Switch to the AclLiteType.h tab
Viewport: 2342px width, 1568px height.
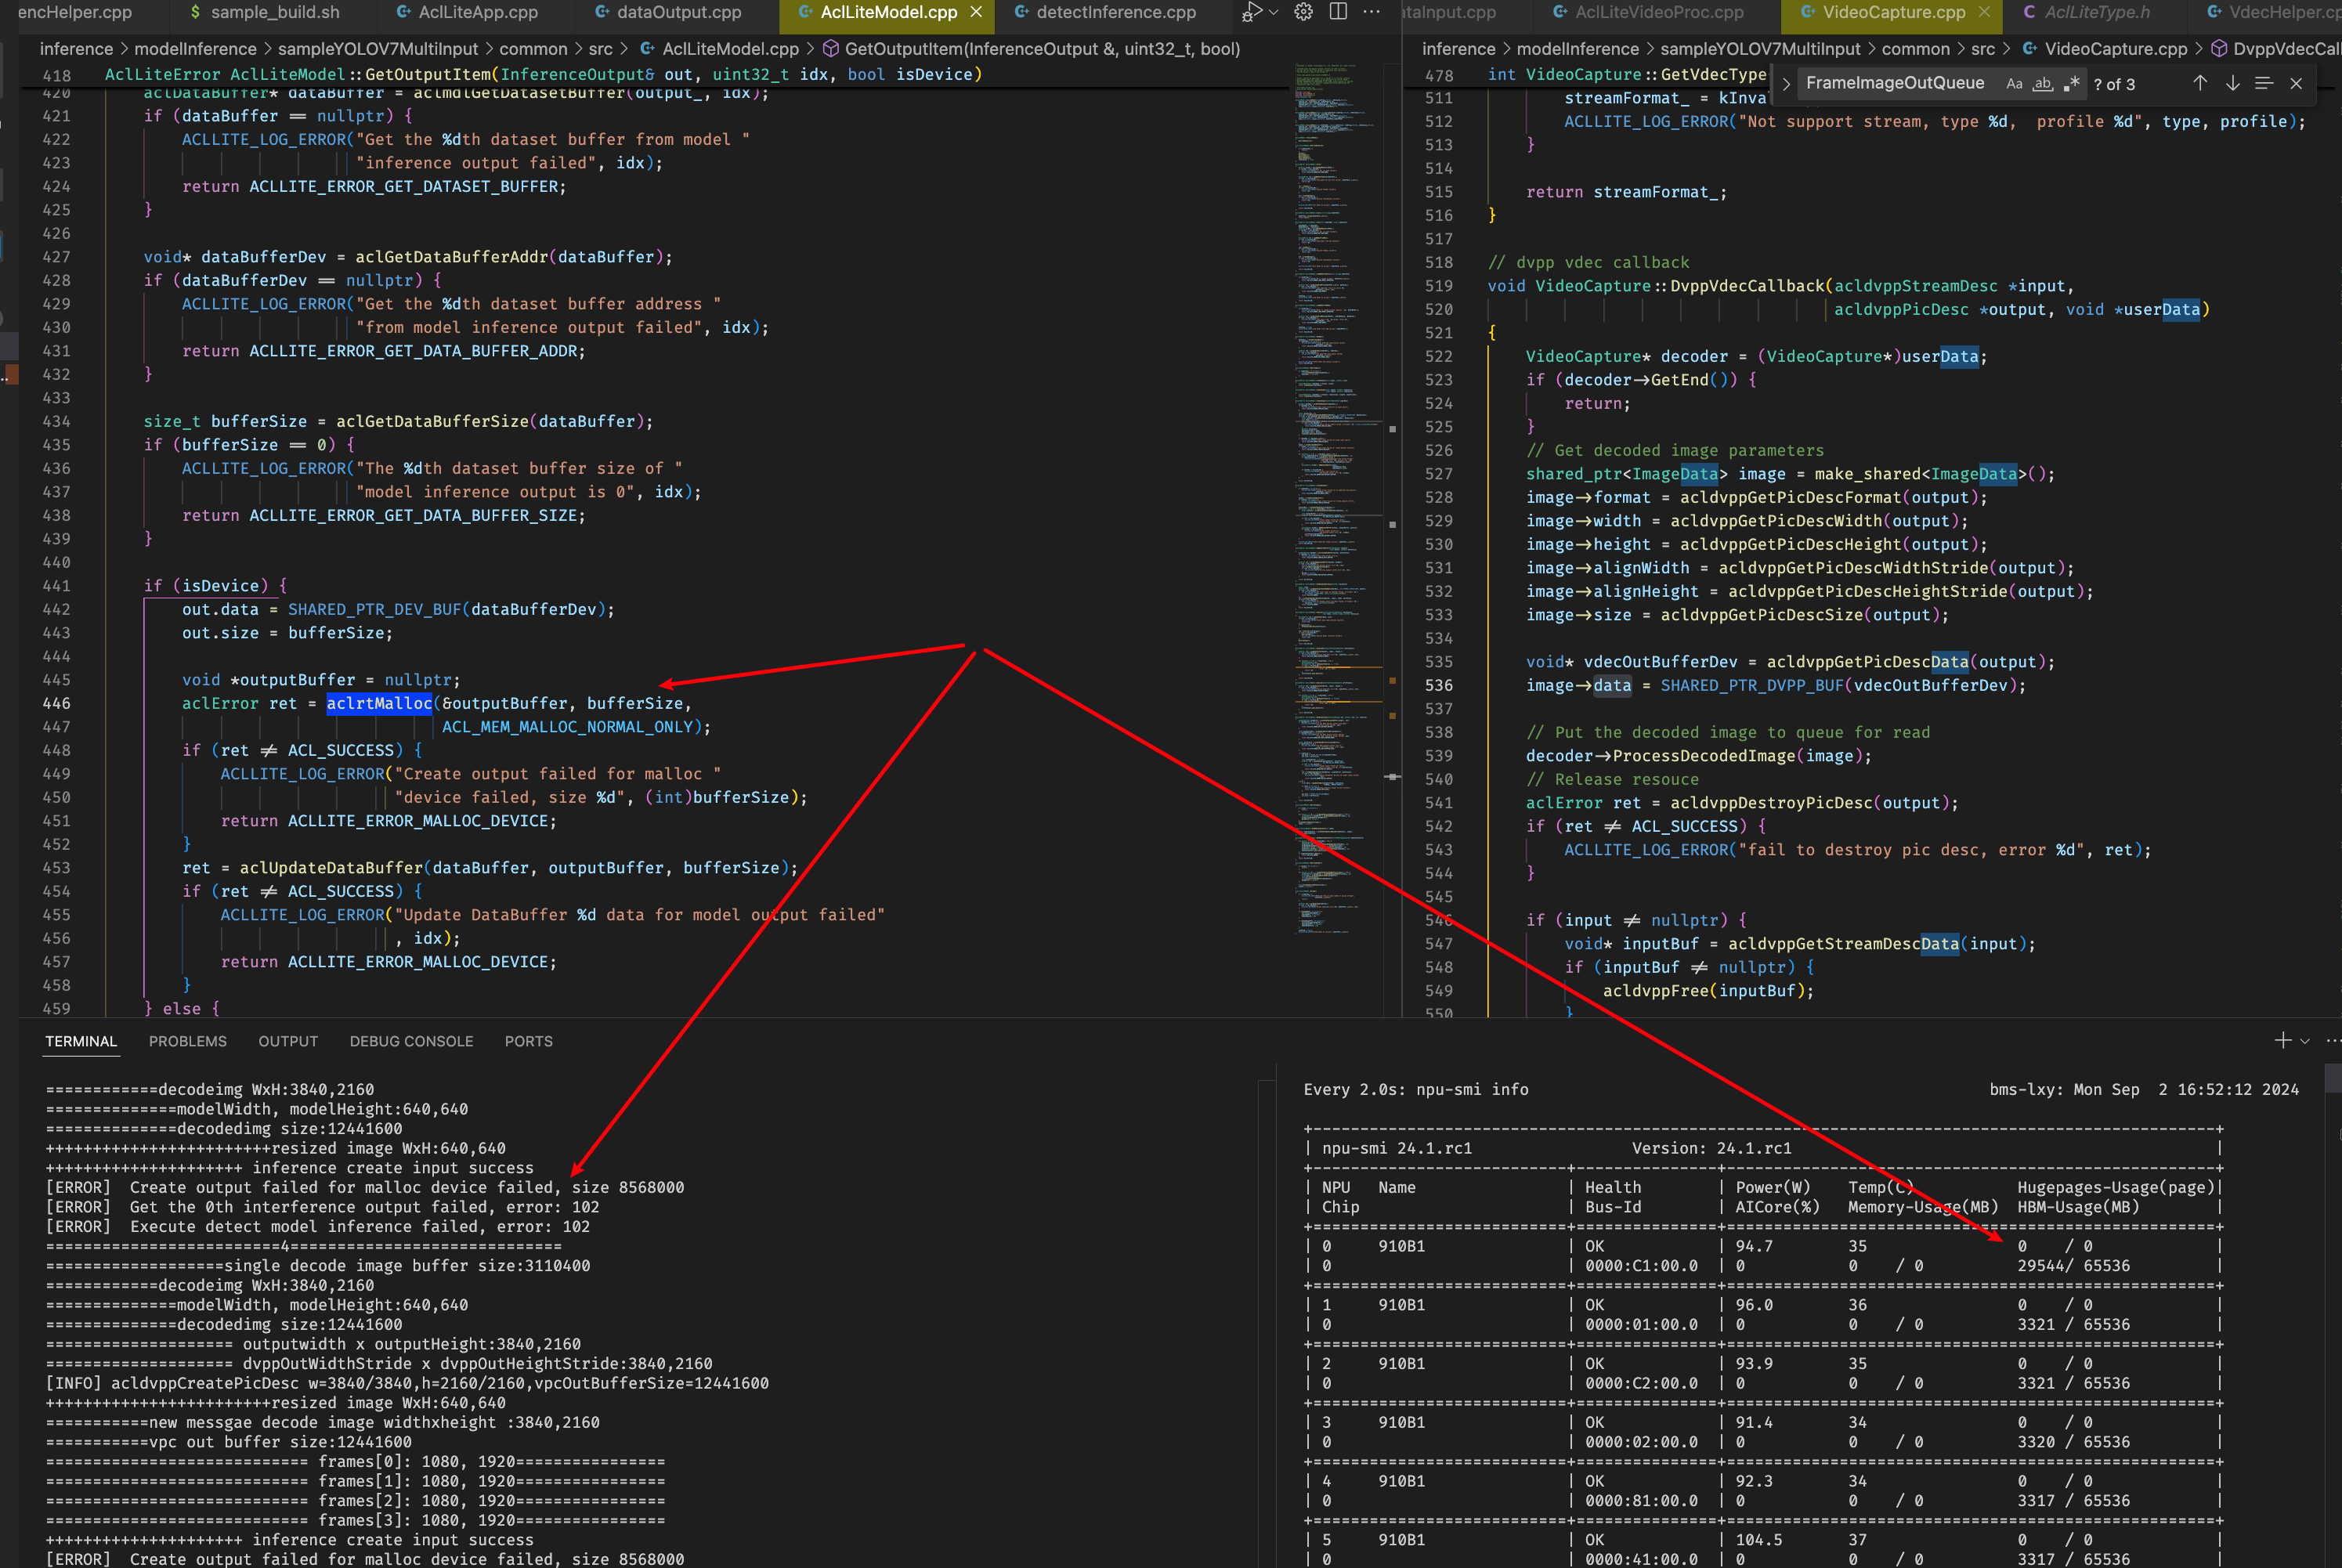pos(2085,12)
